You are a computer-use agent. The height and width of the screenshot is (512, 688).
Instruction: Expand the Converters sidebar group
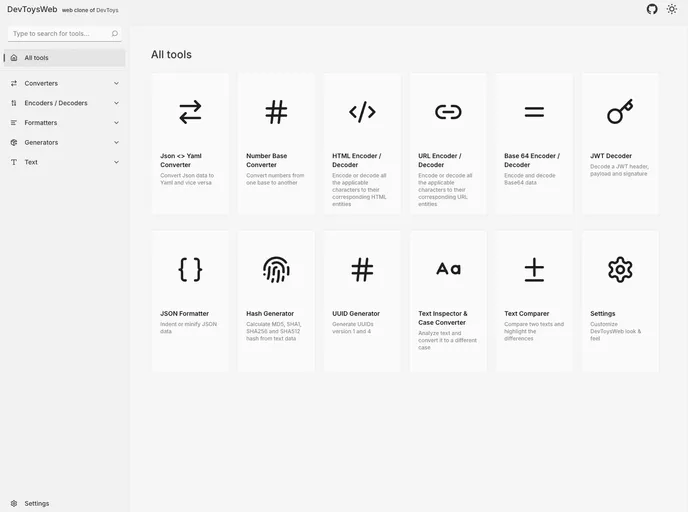coord(64,83)
